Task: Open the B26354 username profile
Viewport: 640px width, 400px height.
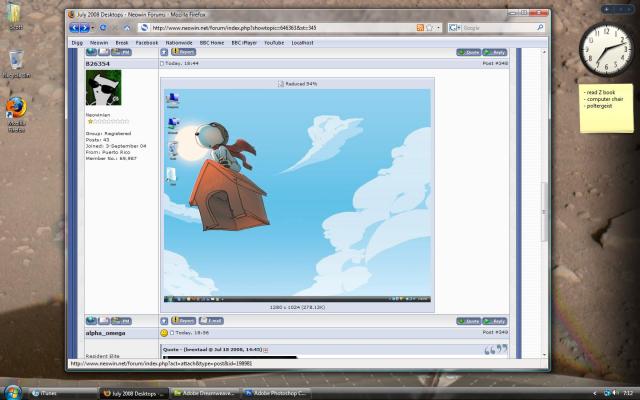Action: pyautogui.click(x=98, y=64)
